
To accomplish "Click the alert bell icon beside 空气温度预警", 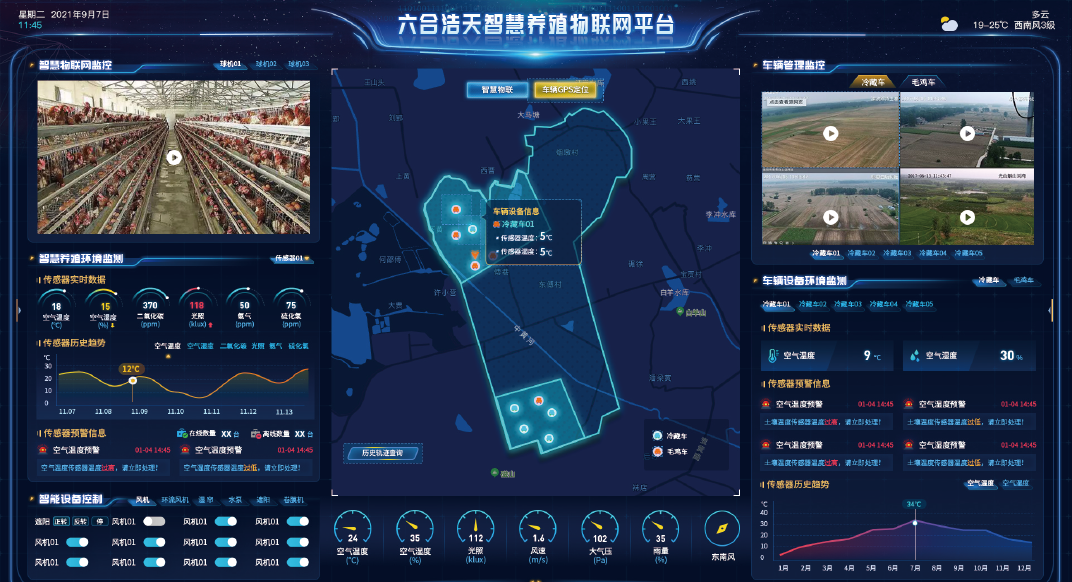I will tap(765, 402).
